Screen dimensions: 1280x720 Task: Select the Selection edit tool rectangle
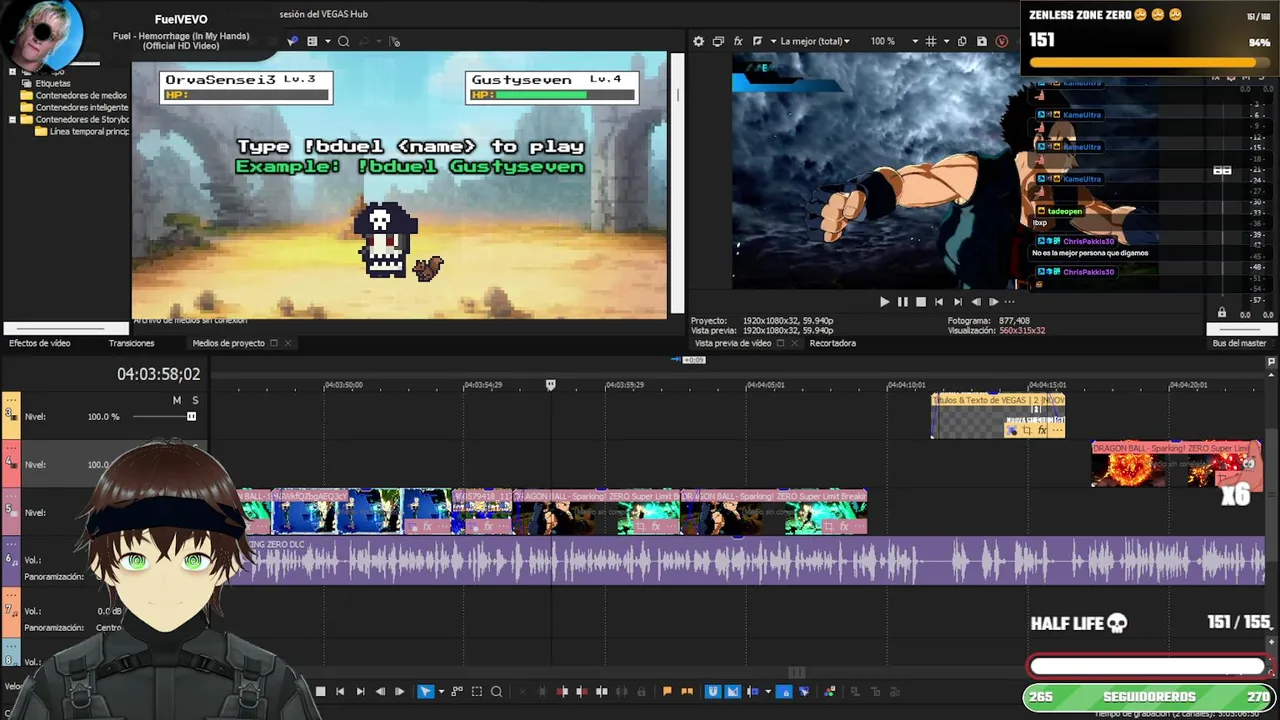pos(477,691)
